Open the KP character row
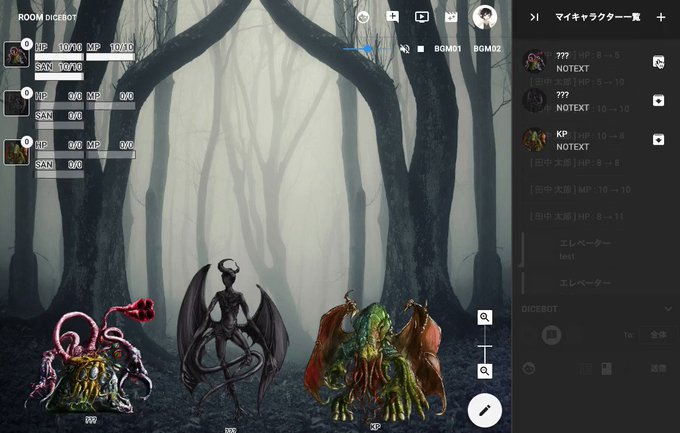Image resolution: width=680 pixels, height=433 pixels. (595, 140)
